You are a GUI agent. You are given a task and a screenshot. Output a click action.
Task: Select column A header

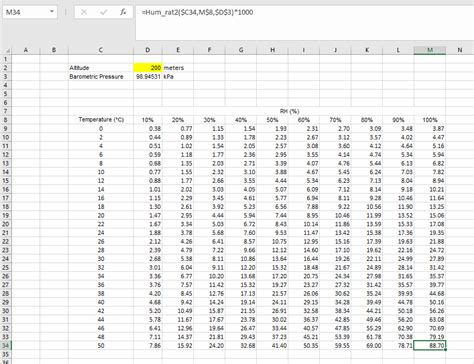(x=26, y=50)
